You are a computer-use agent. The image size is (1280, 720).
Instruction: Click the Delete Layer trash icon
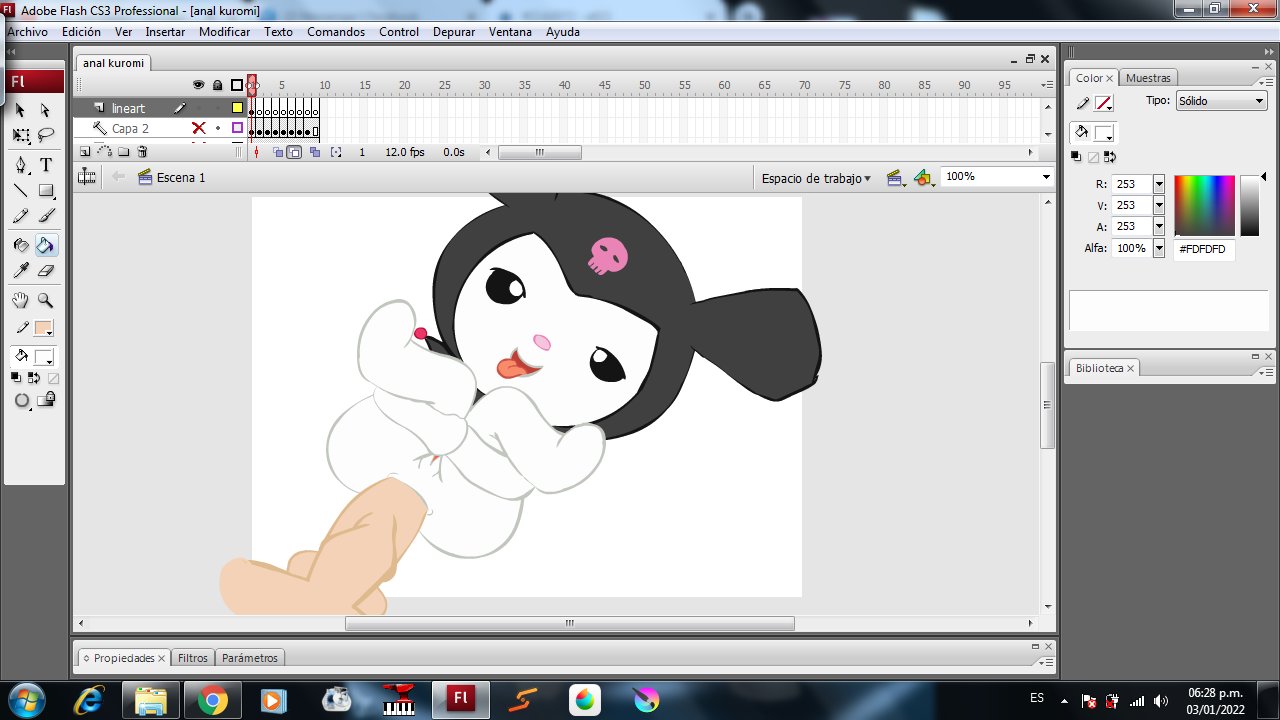(x=142, y=152)
